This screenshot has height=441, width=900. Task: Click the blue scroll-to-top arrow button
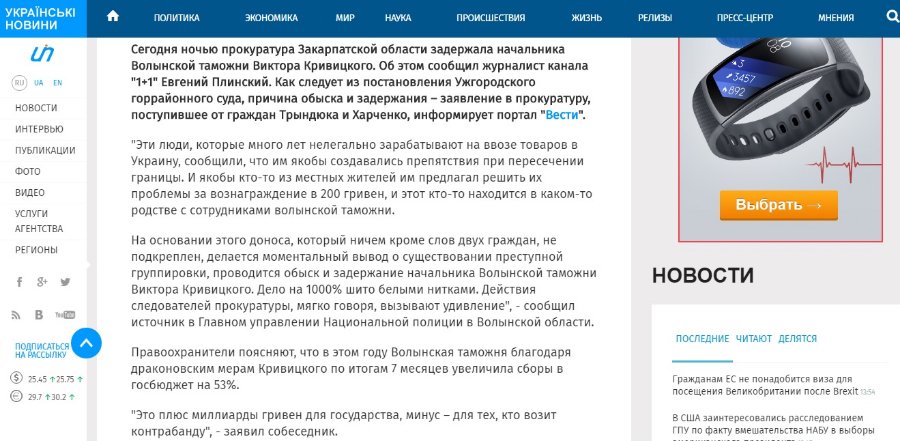[86, 344]
